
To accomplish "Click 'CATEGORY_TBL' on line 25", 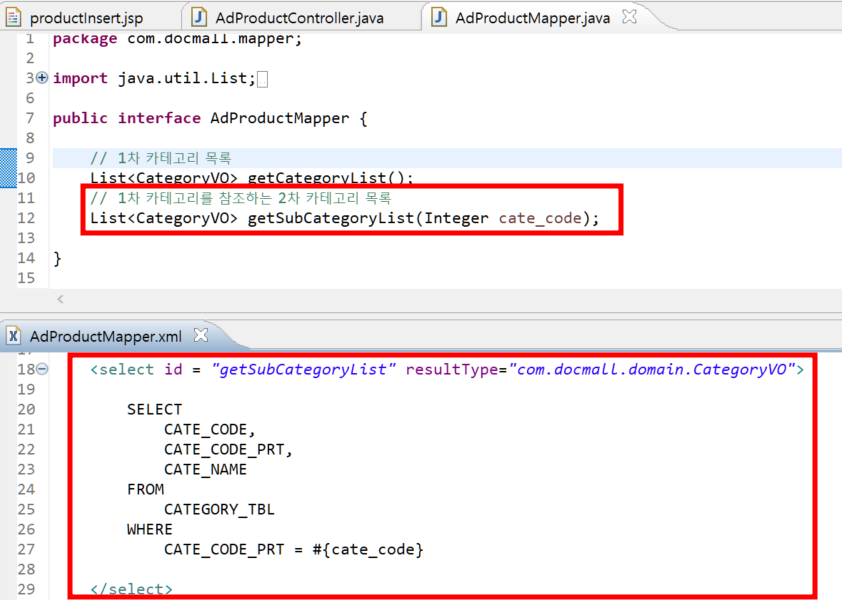I will pyautogui.click(x=219, y=509).
